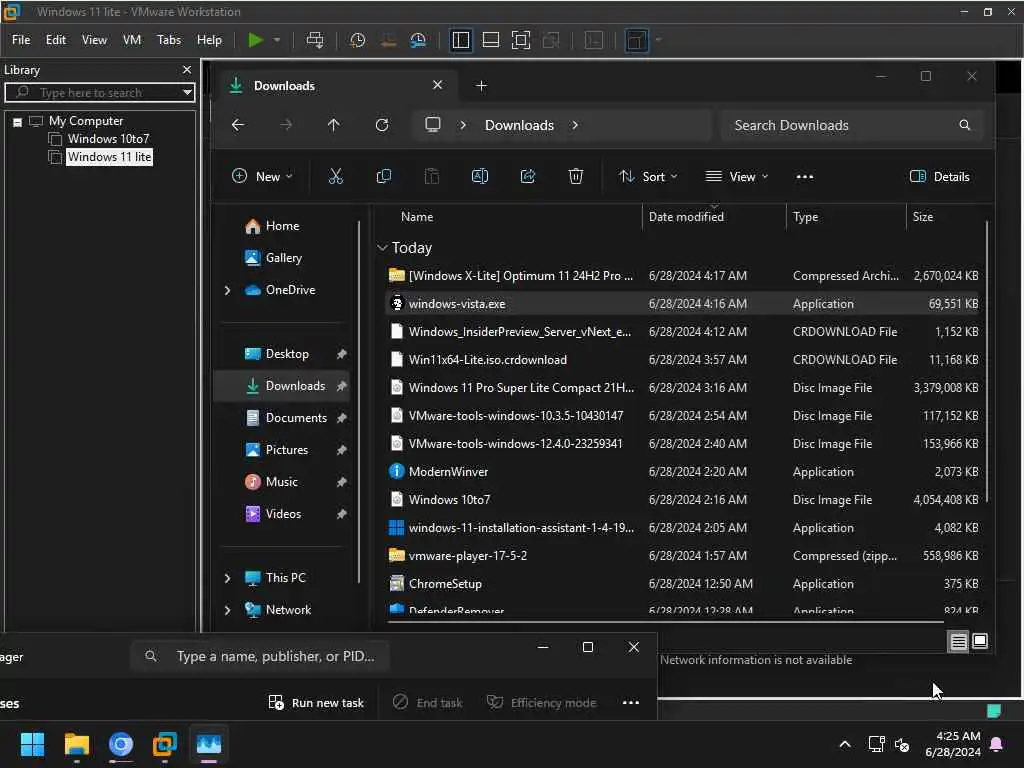1024x768 pixels.
Task: Open the snapshot manager icon
Action: point(418,40)
